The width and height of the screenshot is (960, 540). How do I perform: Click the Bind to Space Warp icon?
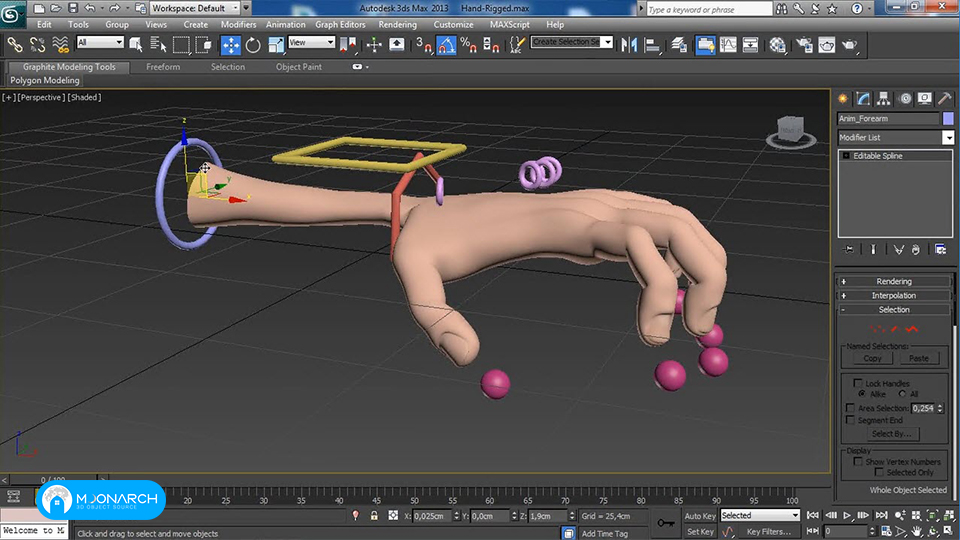[61, 45]
